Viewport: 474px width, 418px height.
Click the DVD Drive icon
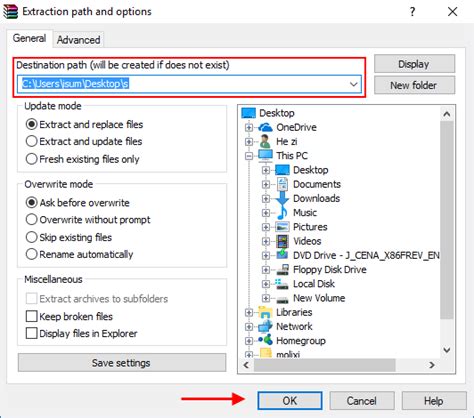[x=282, y=255]
